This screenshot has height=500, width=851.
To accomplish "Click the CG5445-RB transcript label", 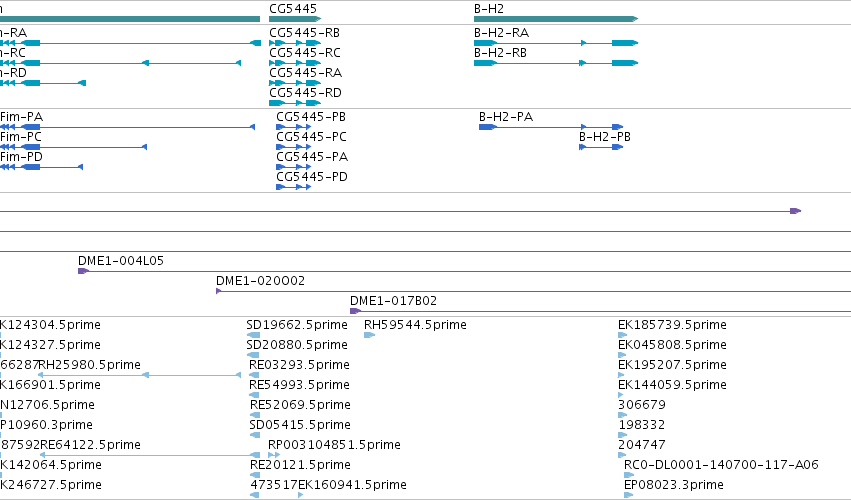I will pyautogui.click(x=304, y=33).
